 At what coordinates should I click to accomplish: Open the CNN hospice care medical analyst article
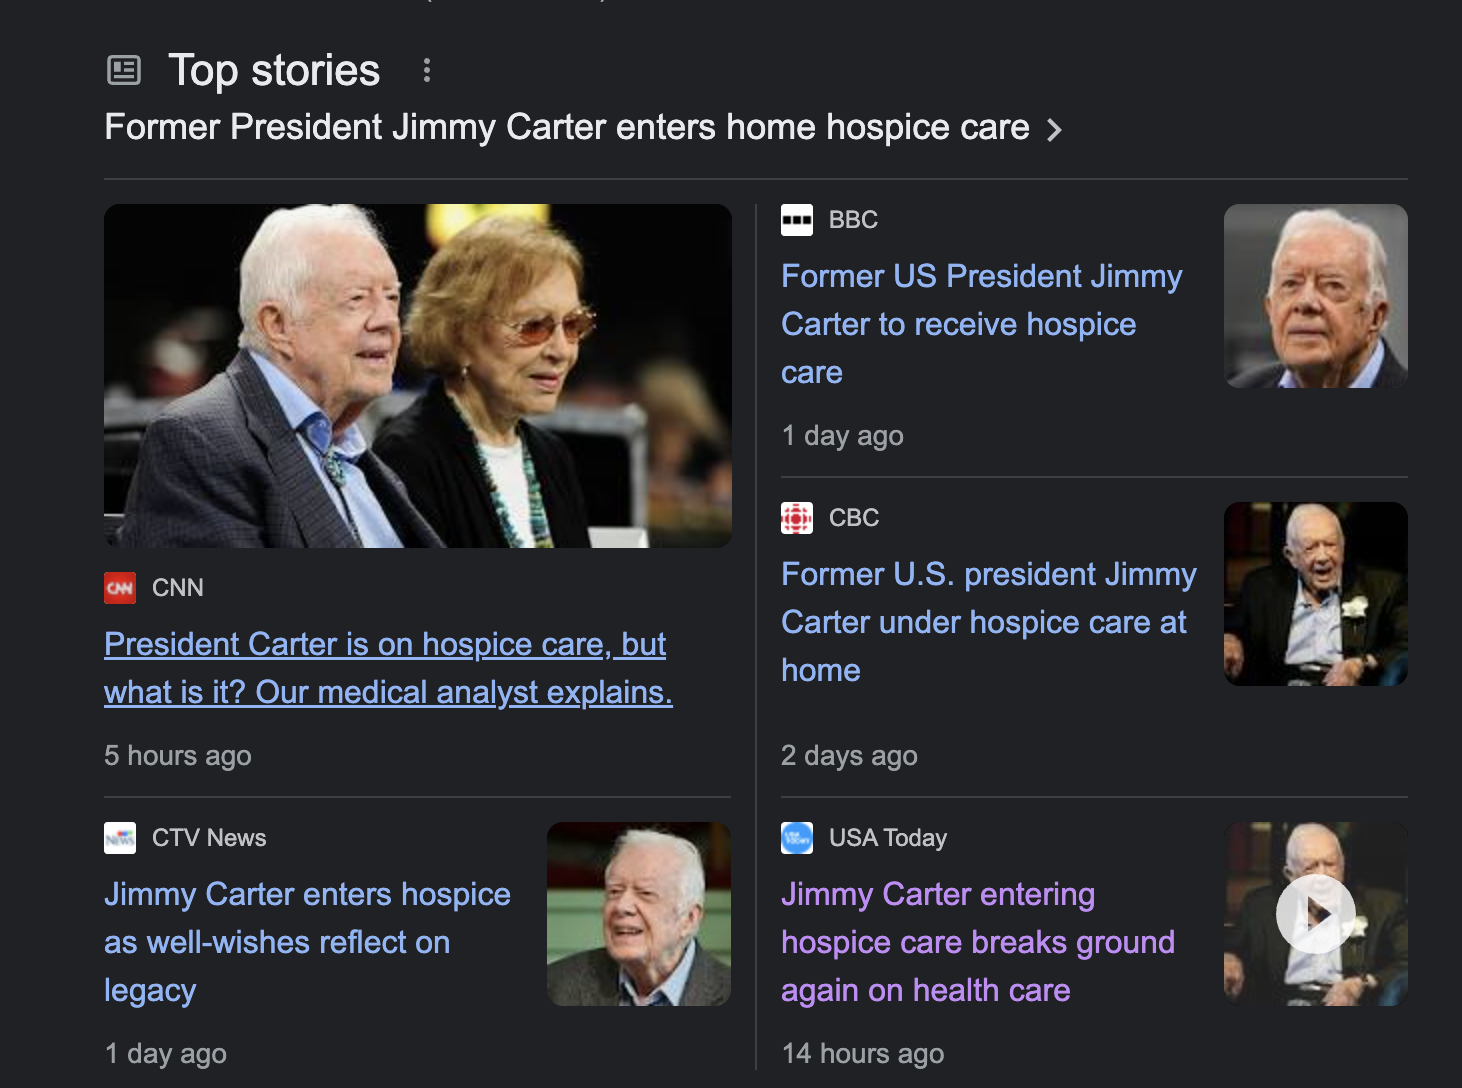point(388,668)
